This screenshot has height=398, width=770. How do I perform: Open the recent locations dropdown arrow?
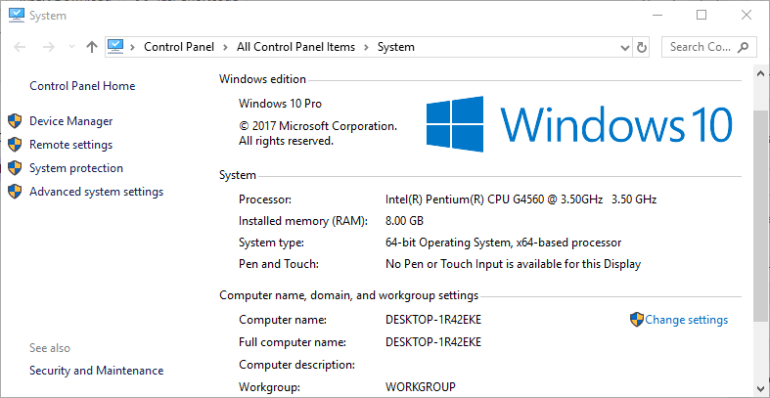click(71, 47)
